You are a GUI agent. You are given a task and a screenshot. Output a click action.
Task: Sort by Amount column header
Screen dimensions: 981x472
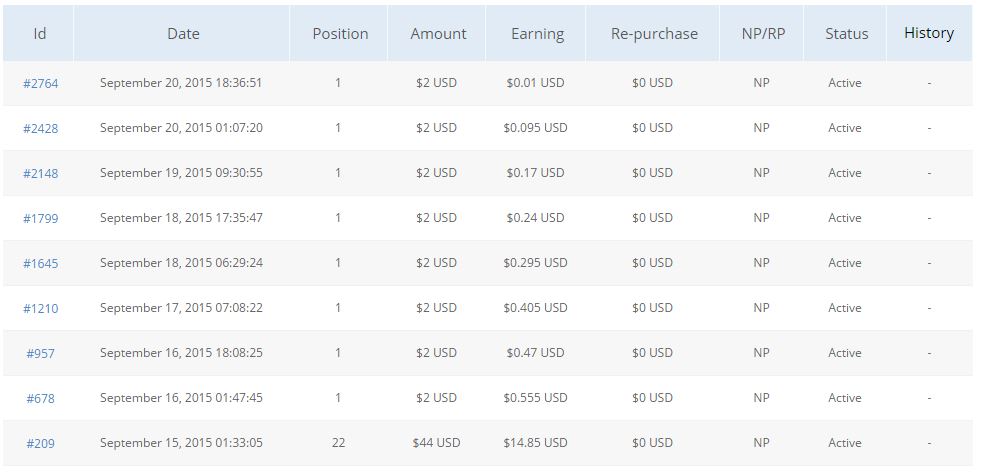[438, 33]
